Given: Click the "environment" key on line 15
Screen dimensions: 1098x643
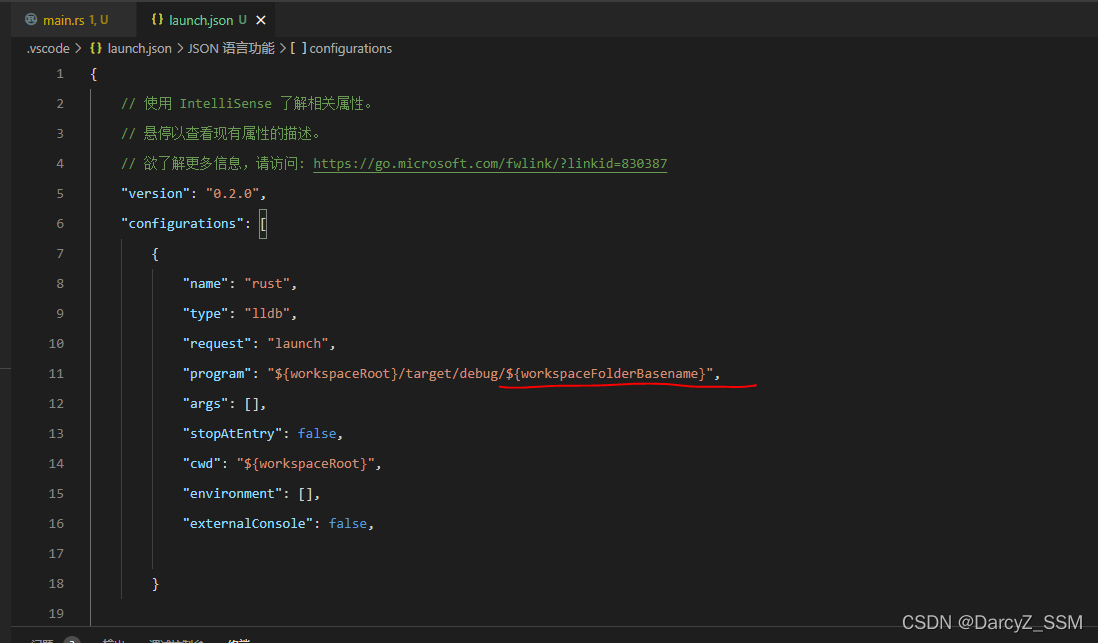Looking at the screenshot, I should click(232, 494).
